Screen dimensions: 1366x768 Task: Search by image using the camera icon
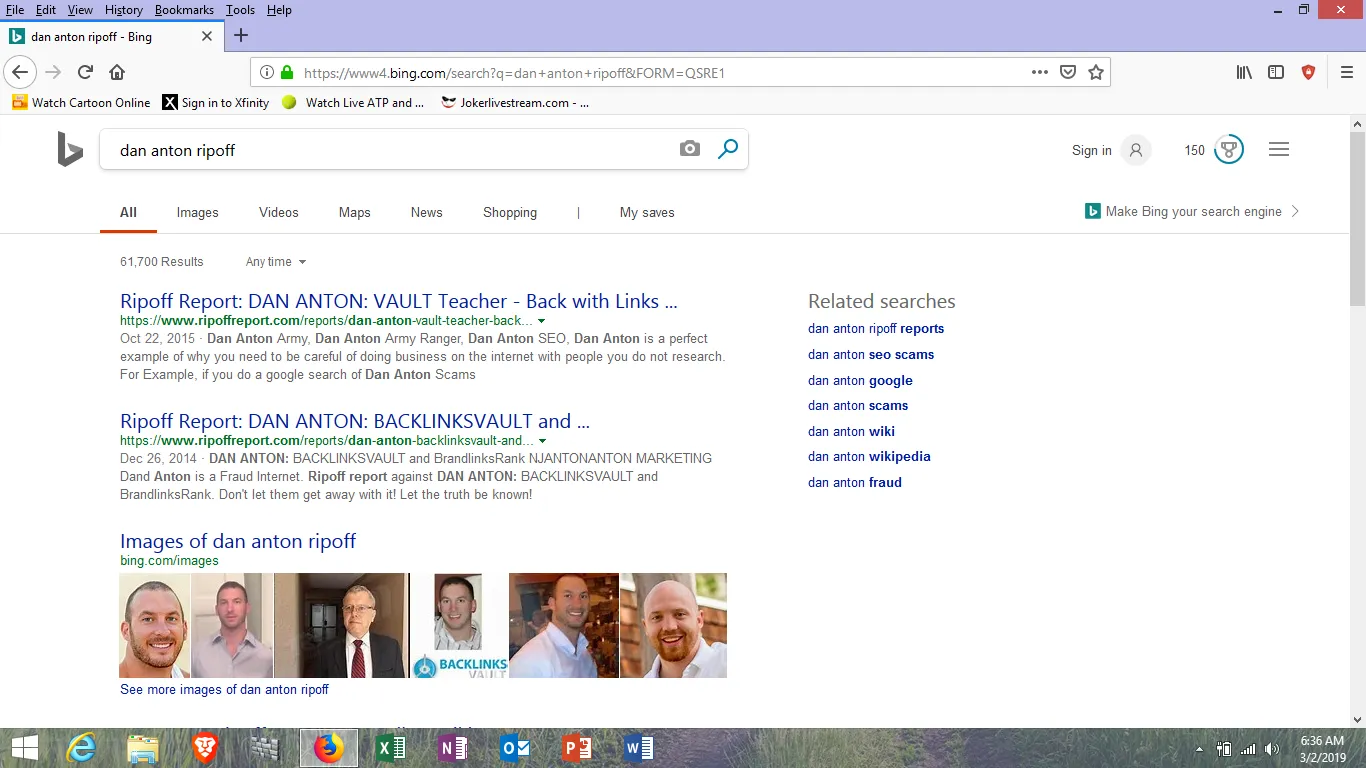point(690,149)
